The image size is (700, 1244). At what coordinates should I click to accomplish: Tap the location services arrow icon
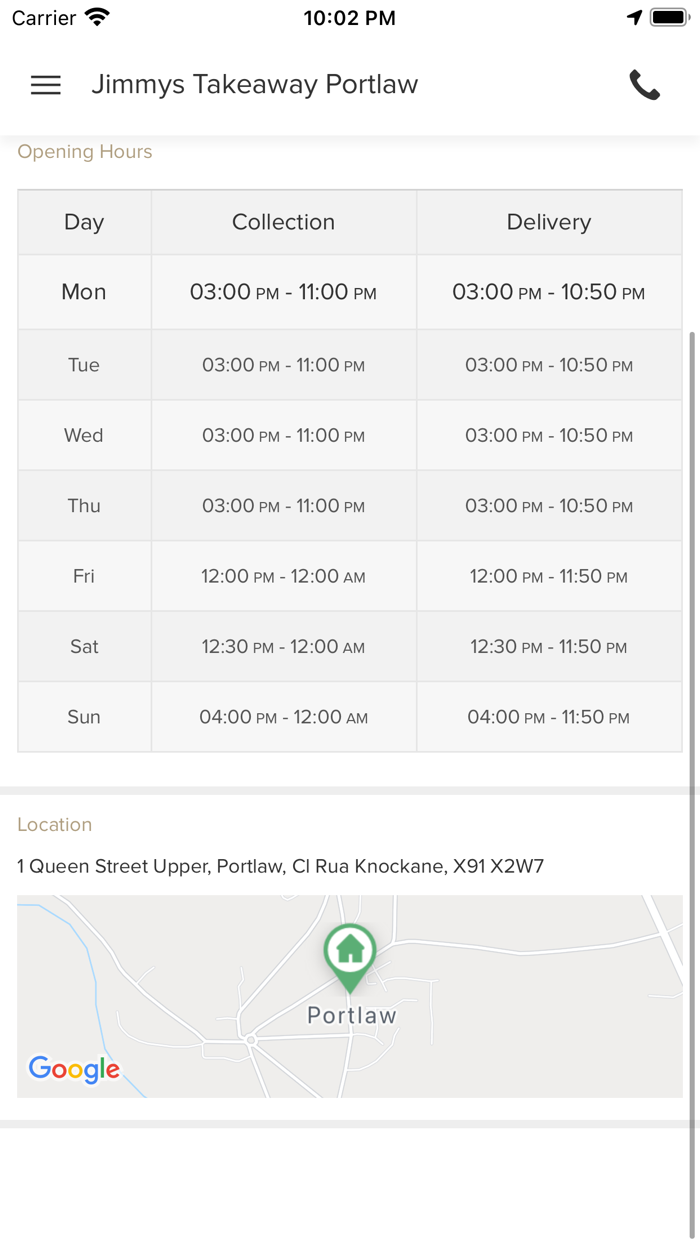coord(634,18)
